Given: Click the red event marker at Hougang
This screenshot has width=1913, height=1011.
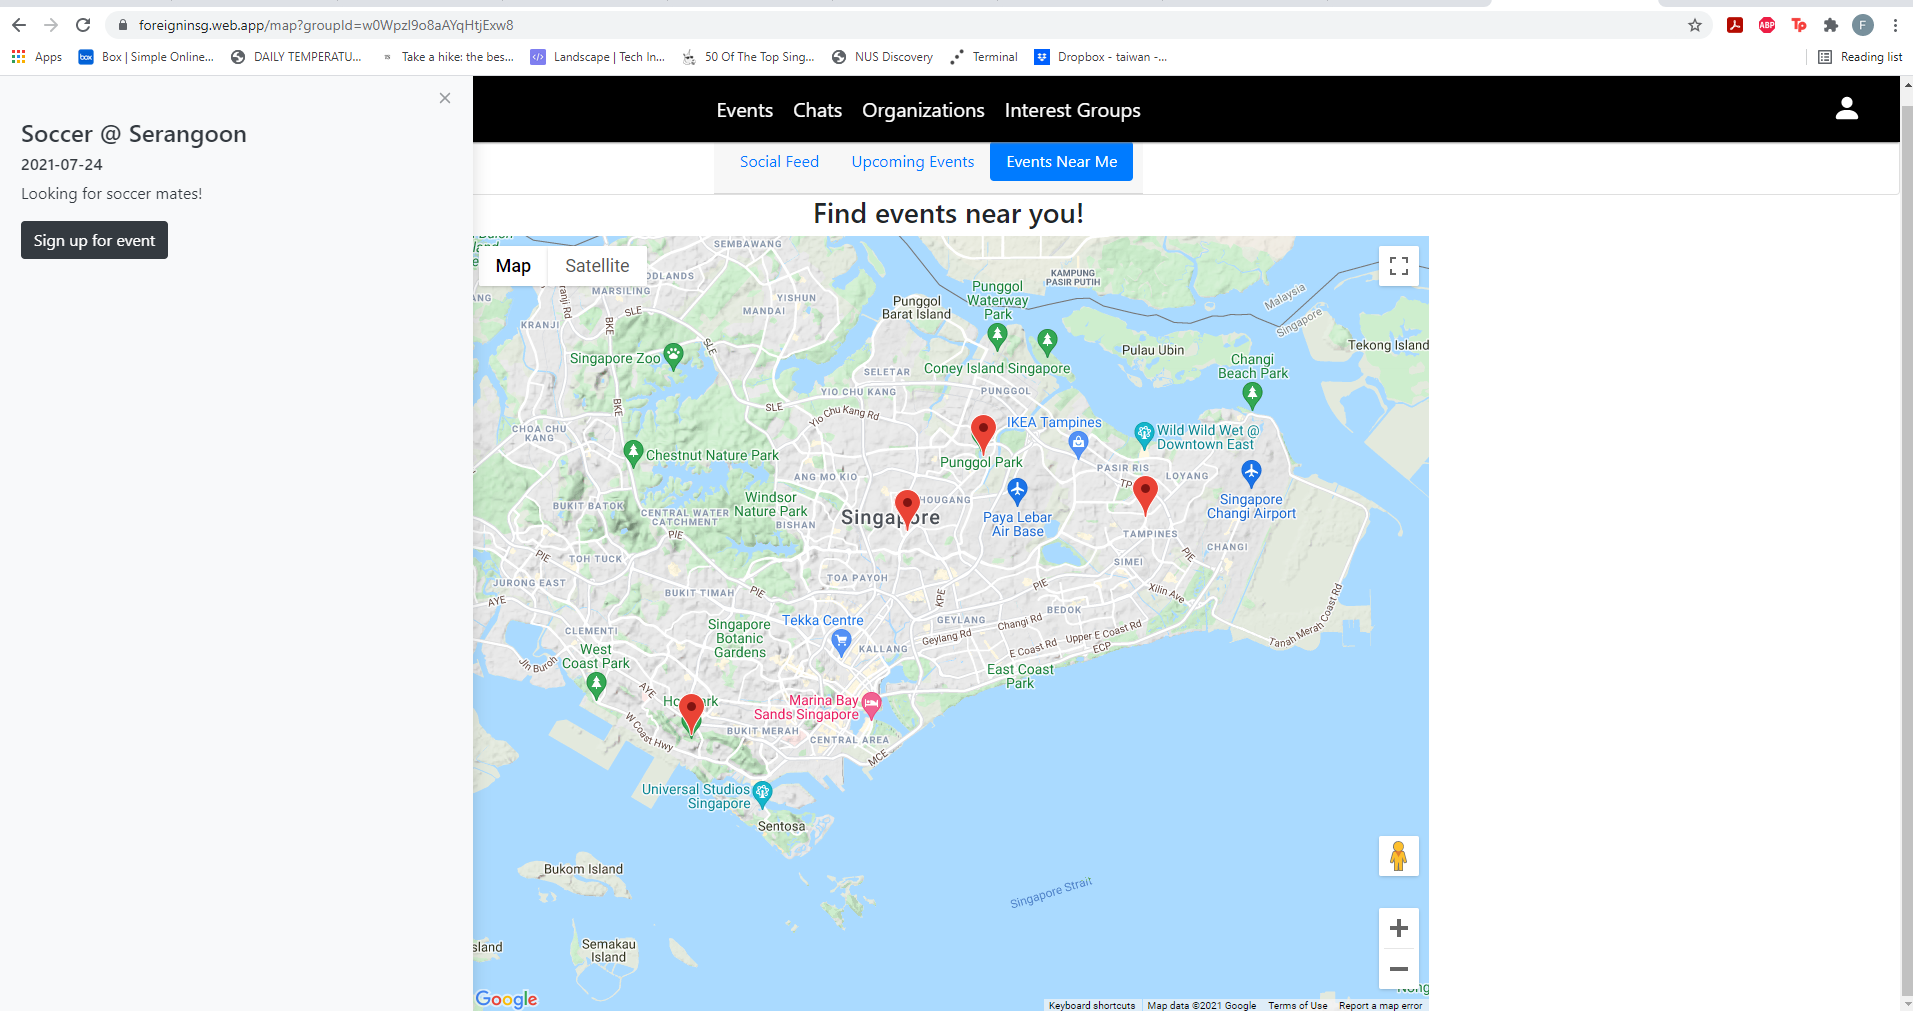Looking at the screenshot, I should click(907, 508).
